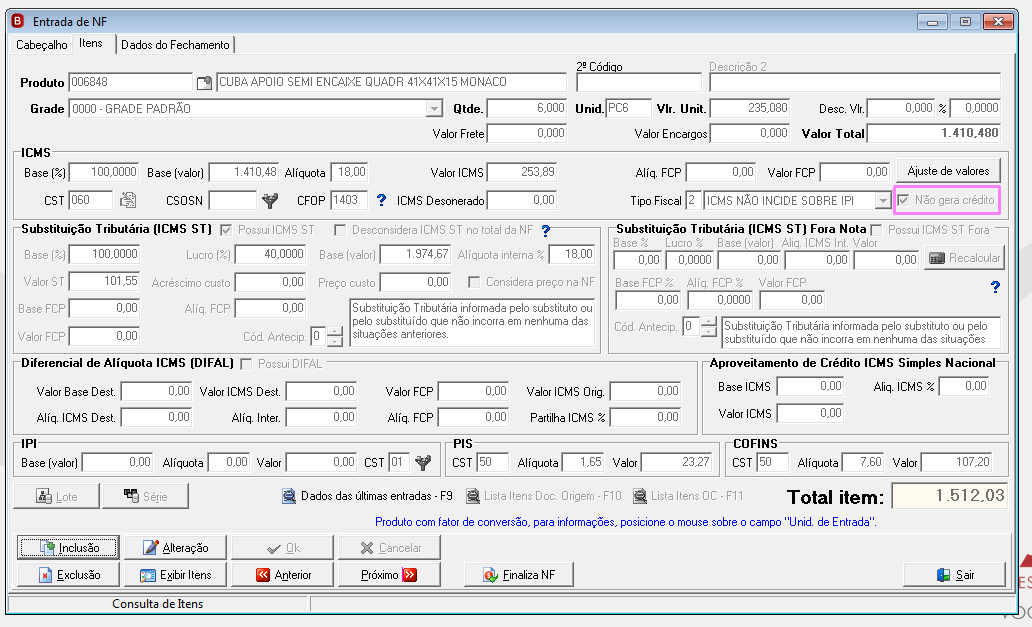Click the COFINS Valor field
Viewport: 1032px width, 627px height.
pyautogui.click(x=956, y=463)
